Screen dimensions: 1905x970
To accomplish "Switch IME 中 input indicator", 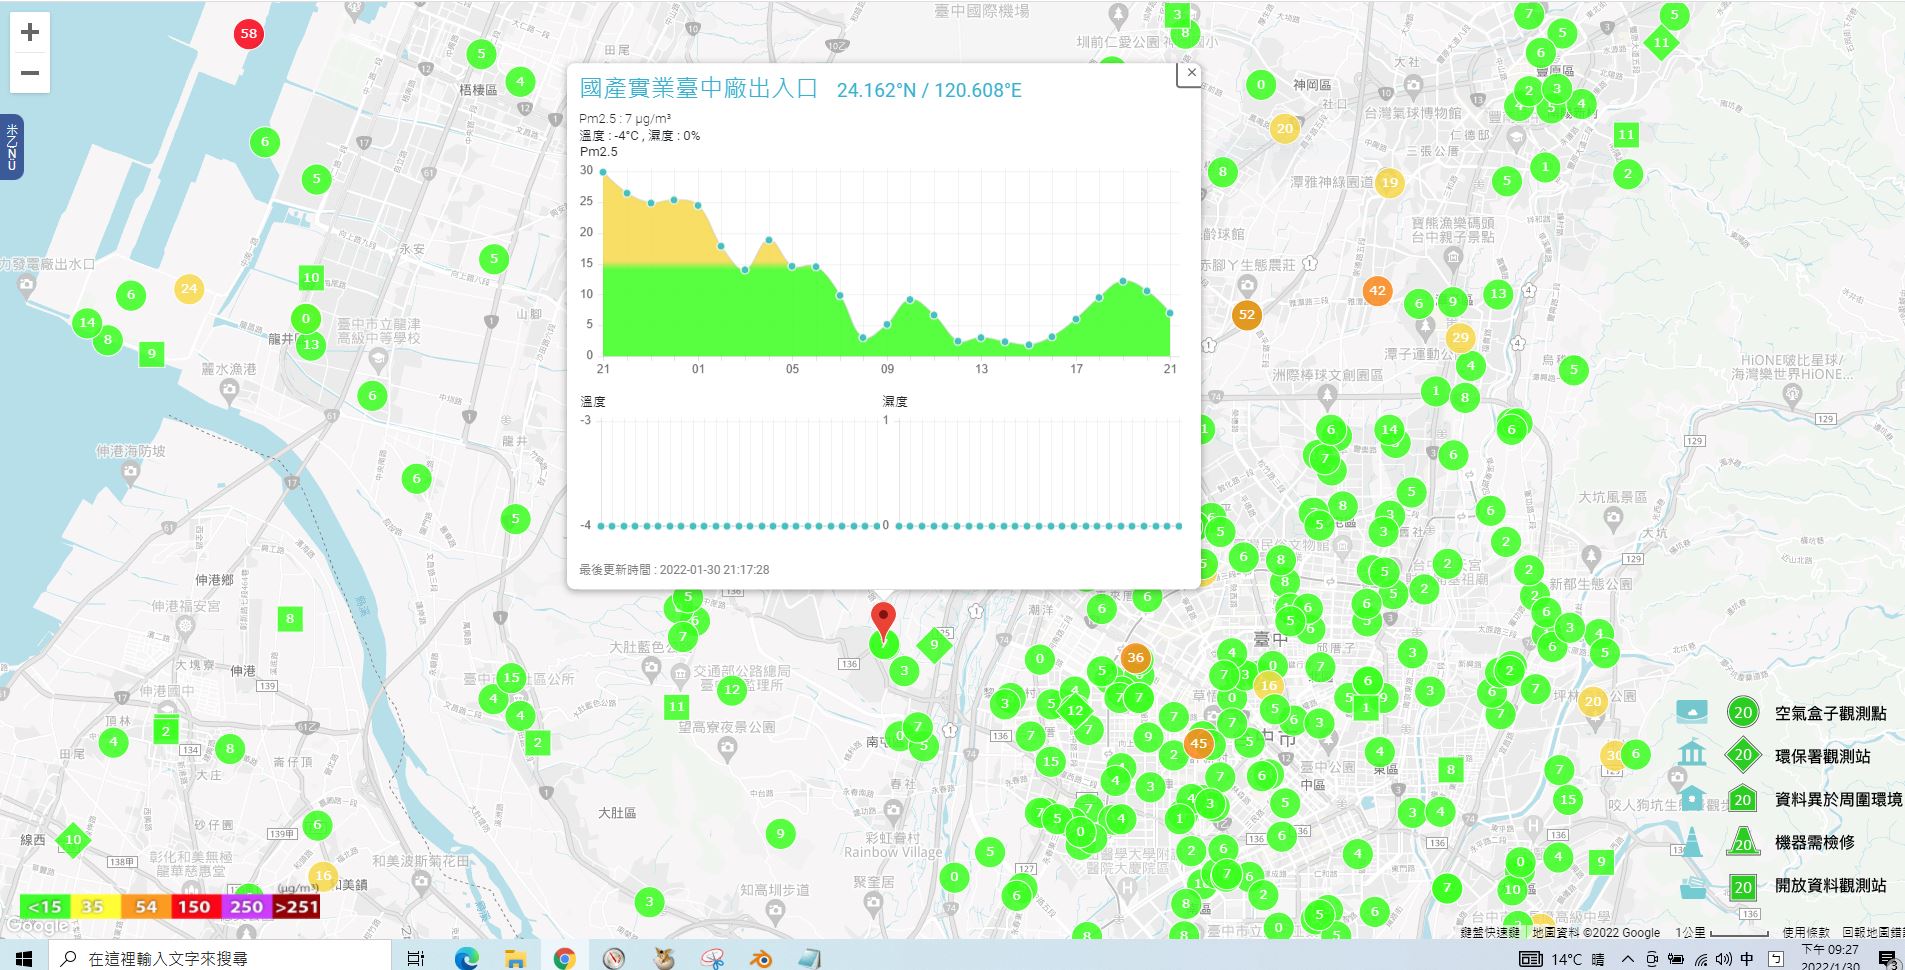I will (1747, 959).
